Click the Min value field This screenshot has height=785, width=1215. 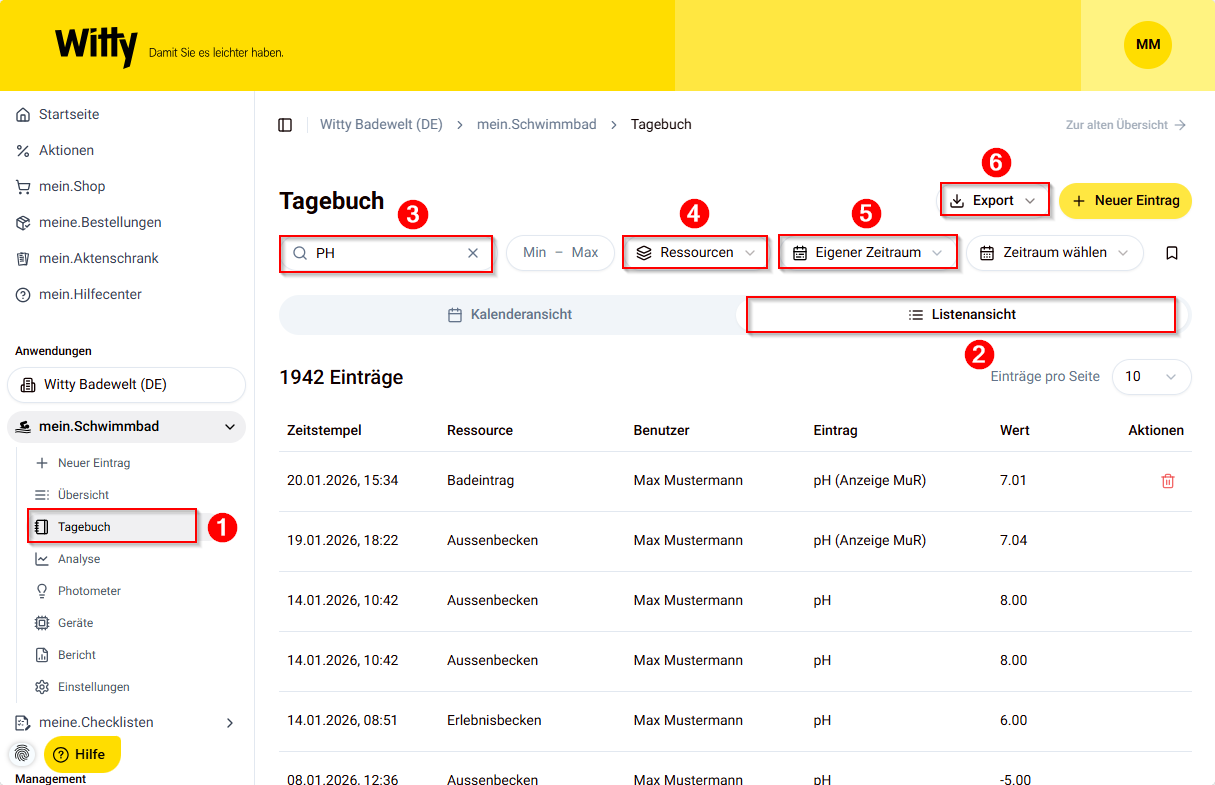[x=535, y=253]
